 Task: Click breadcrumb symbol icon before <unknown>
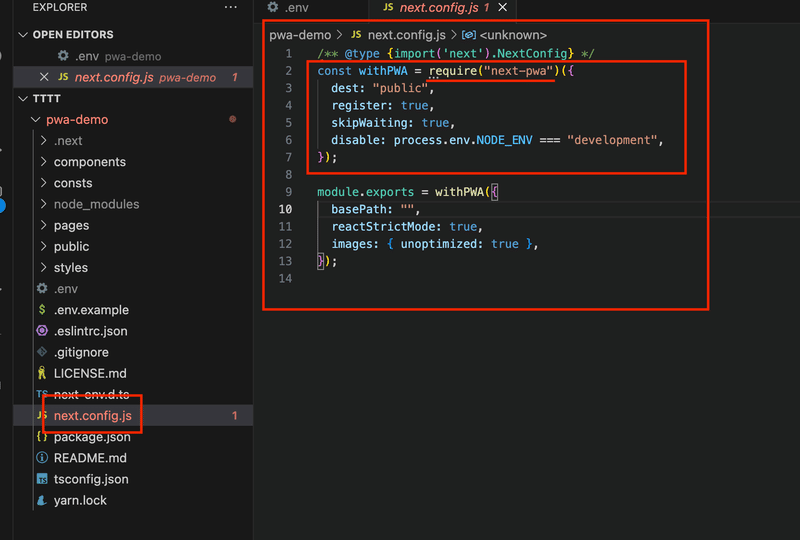468,35
